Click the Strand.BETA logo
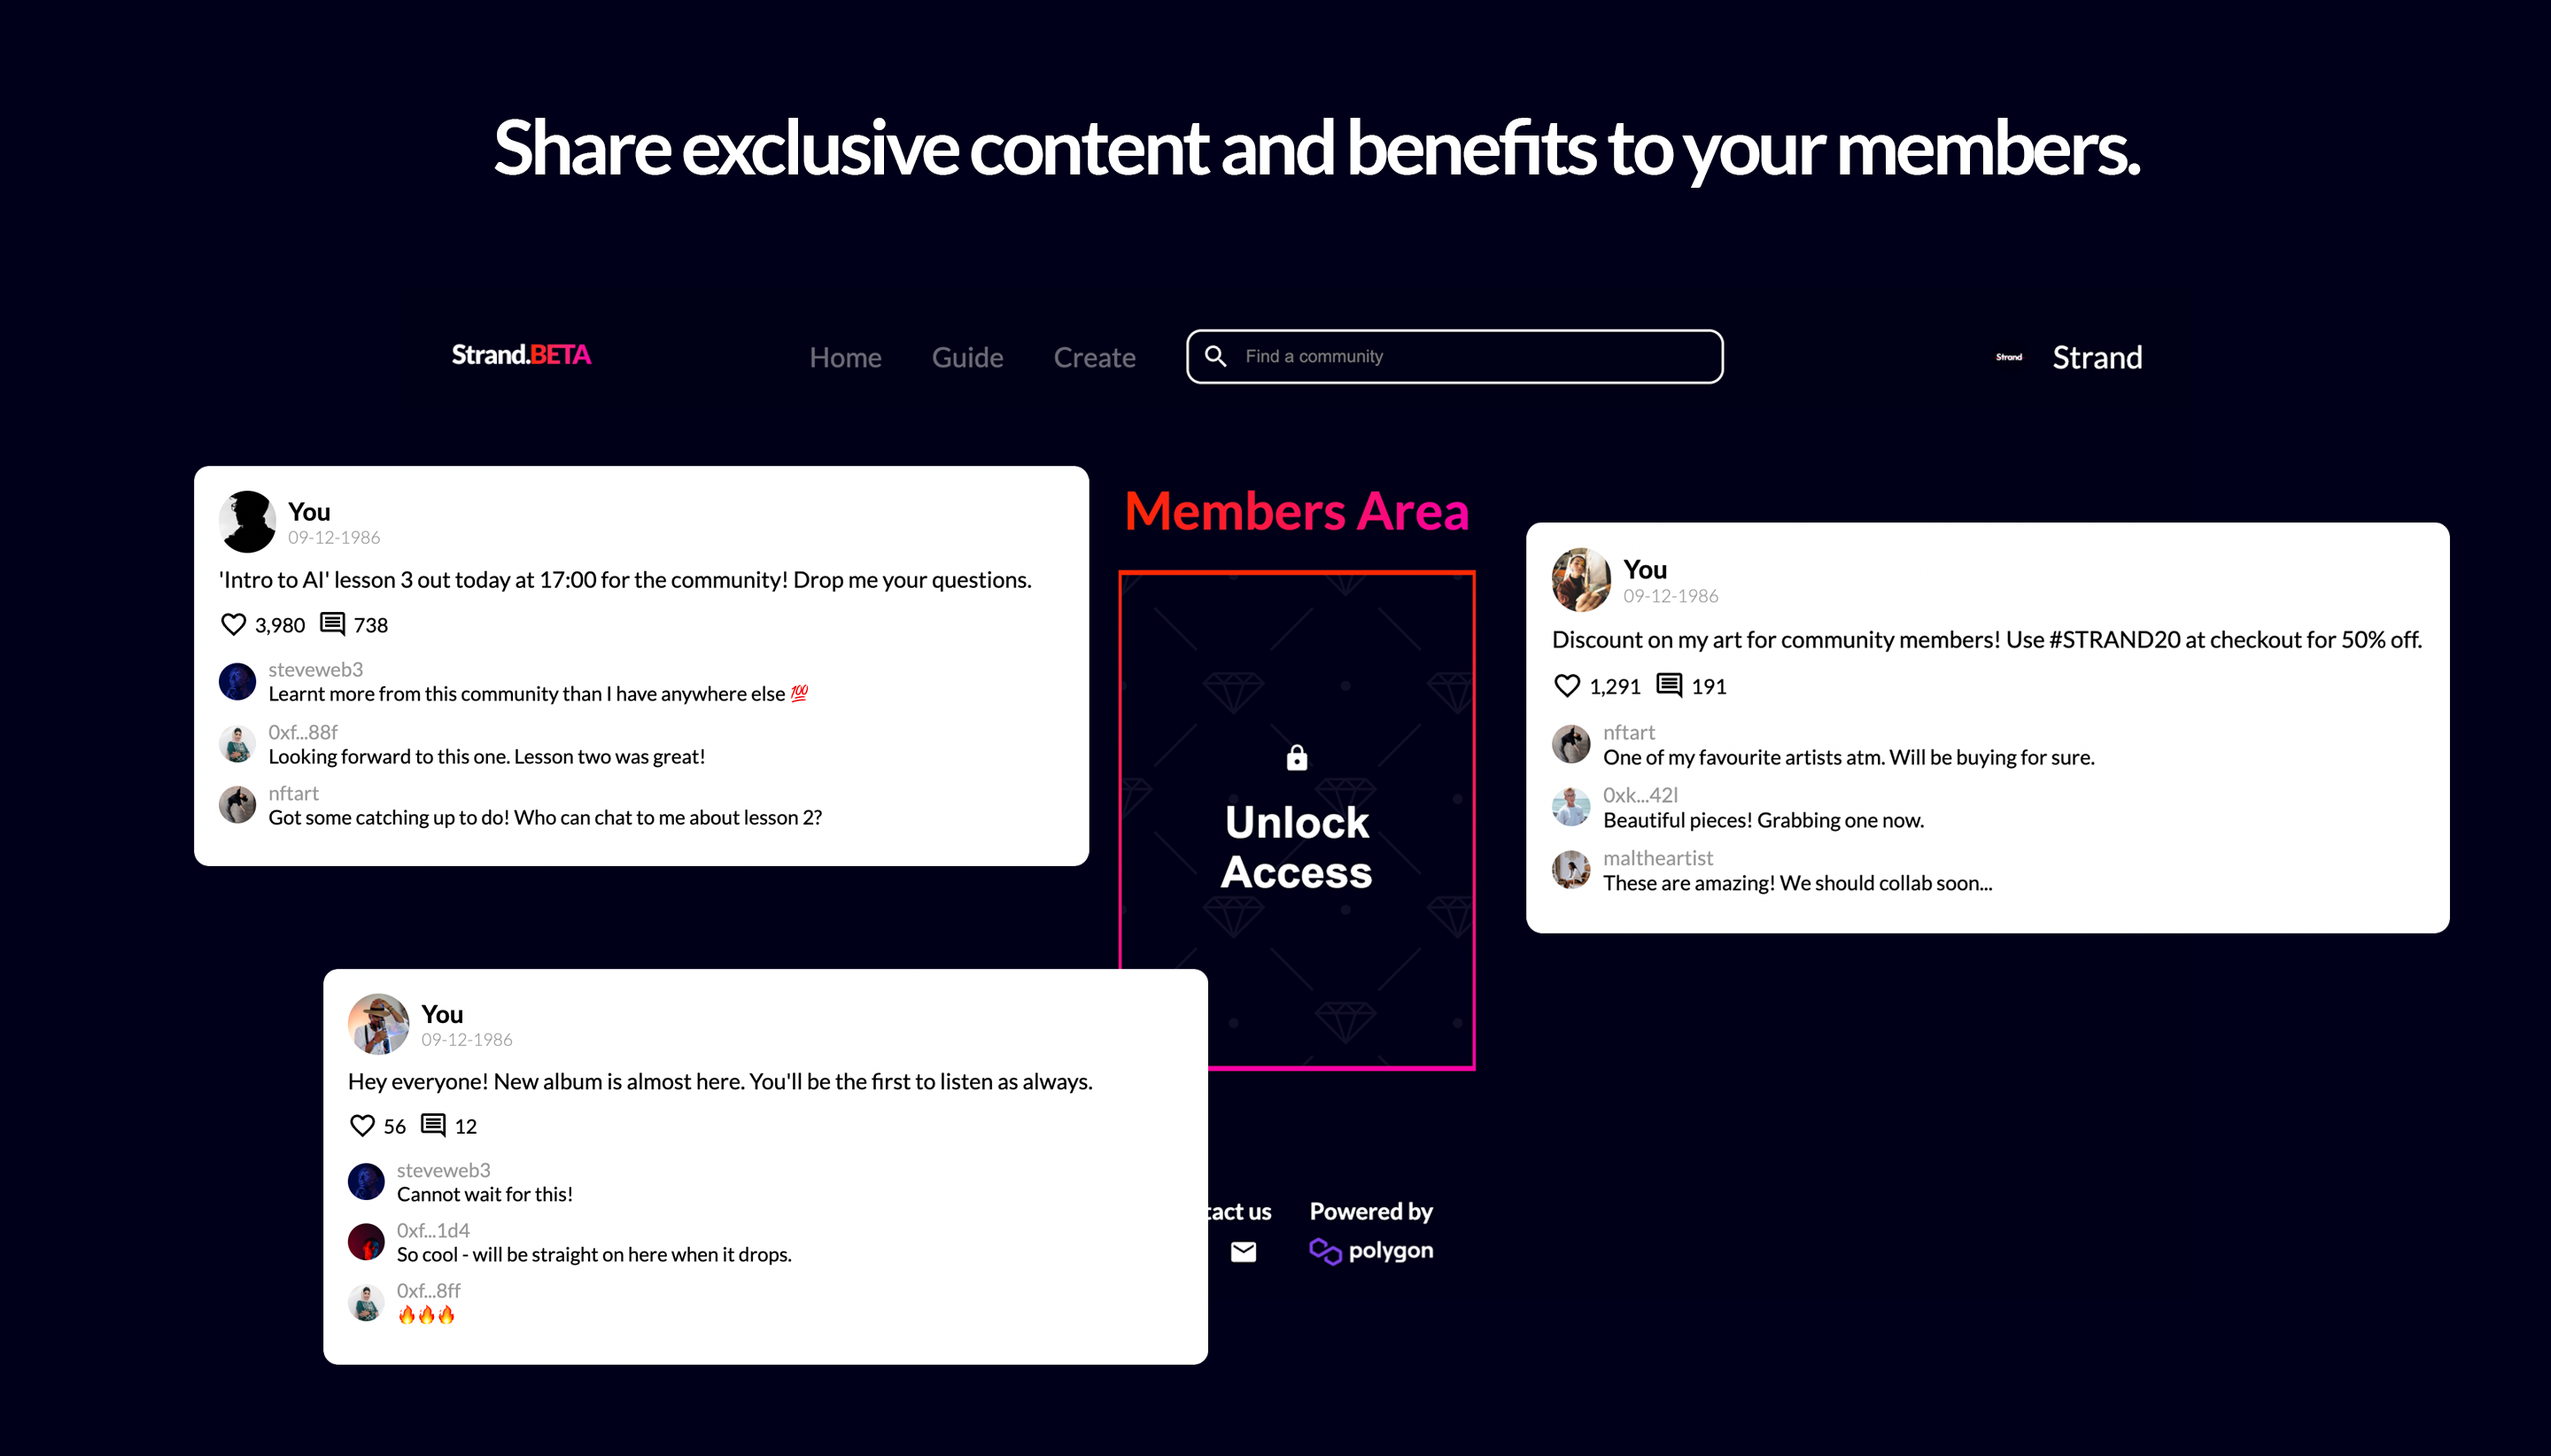This screenshot has width=2551, height=1456. (x=521, y=355)
